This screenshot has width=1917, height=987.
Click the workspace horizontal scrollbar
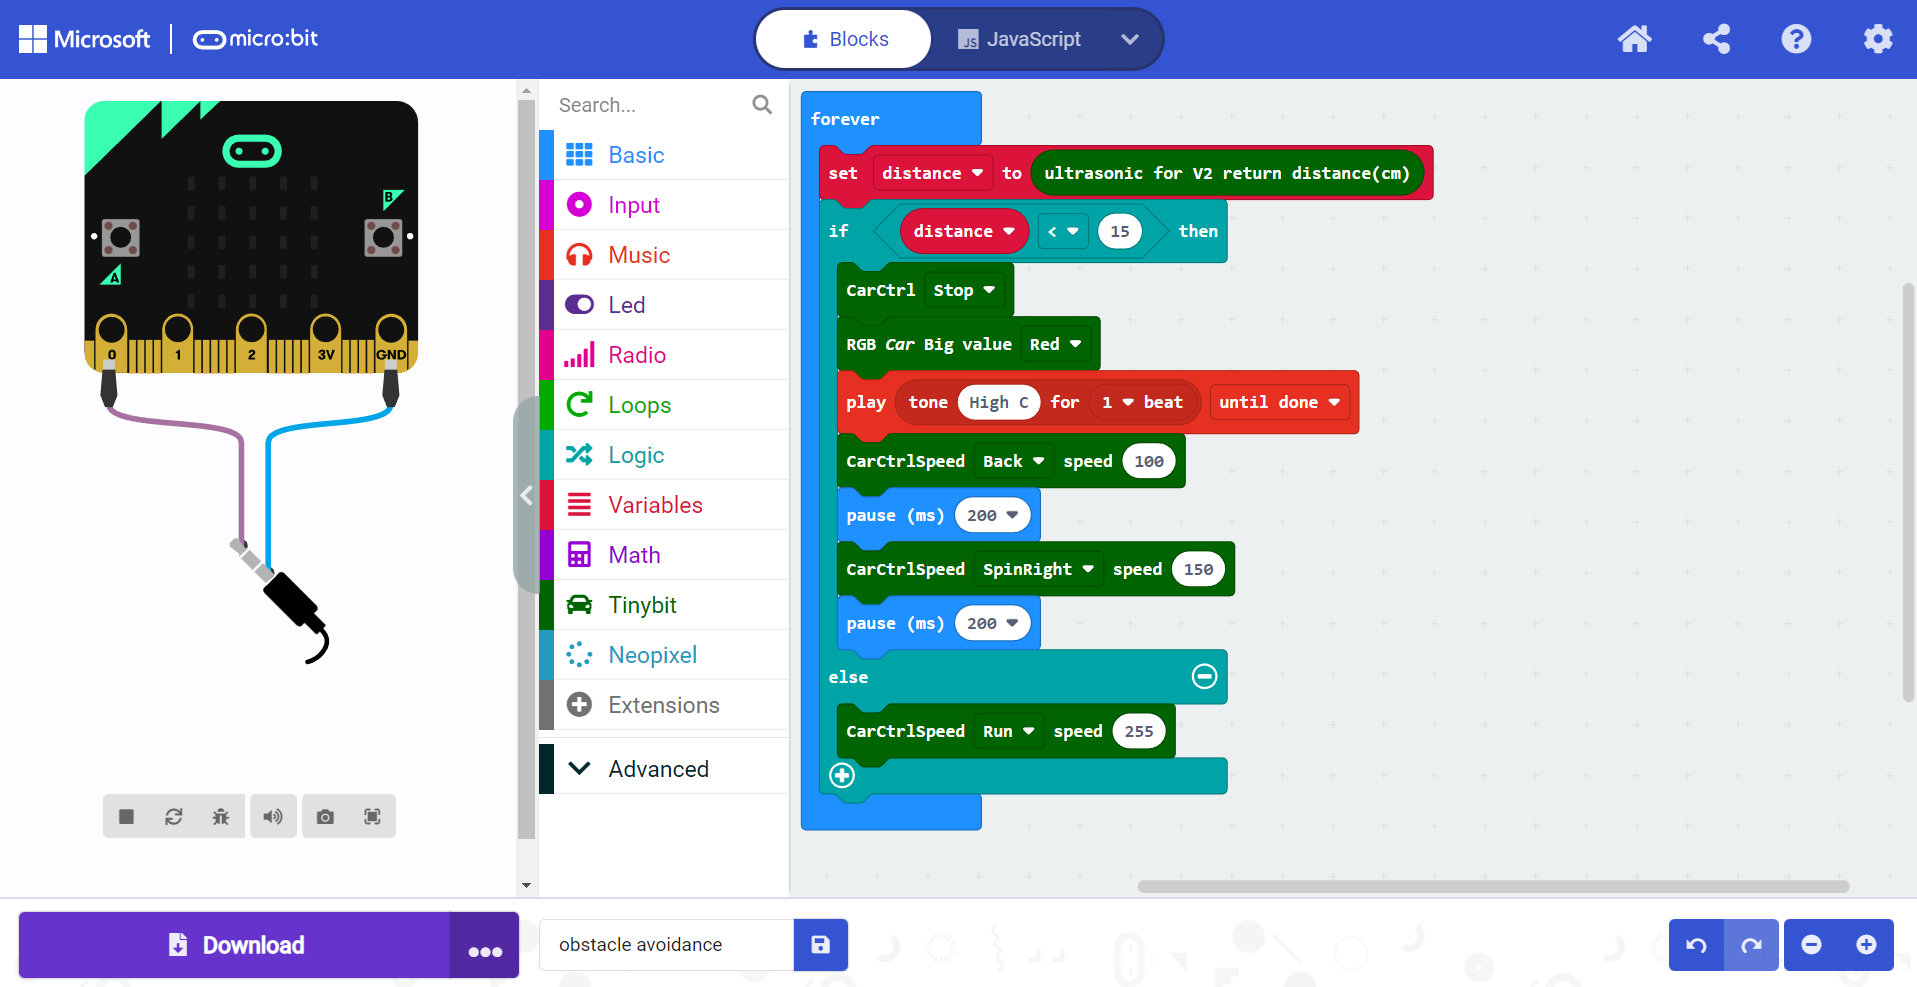pos(1492,887)
